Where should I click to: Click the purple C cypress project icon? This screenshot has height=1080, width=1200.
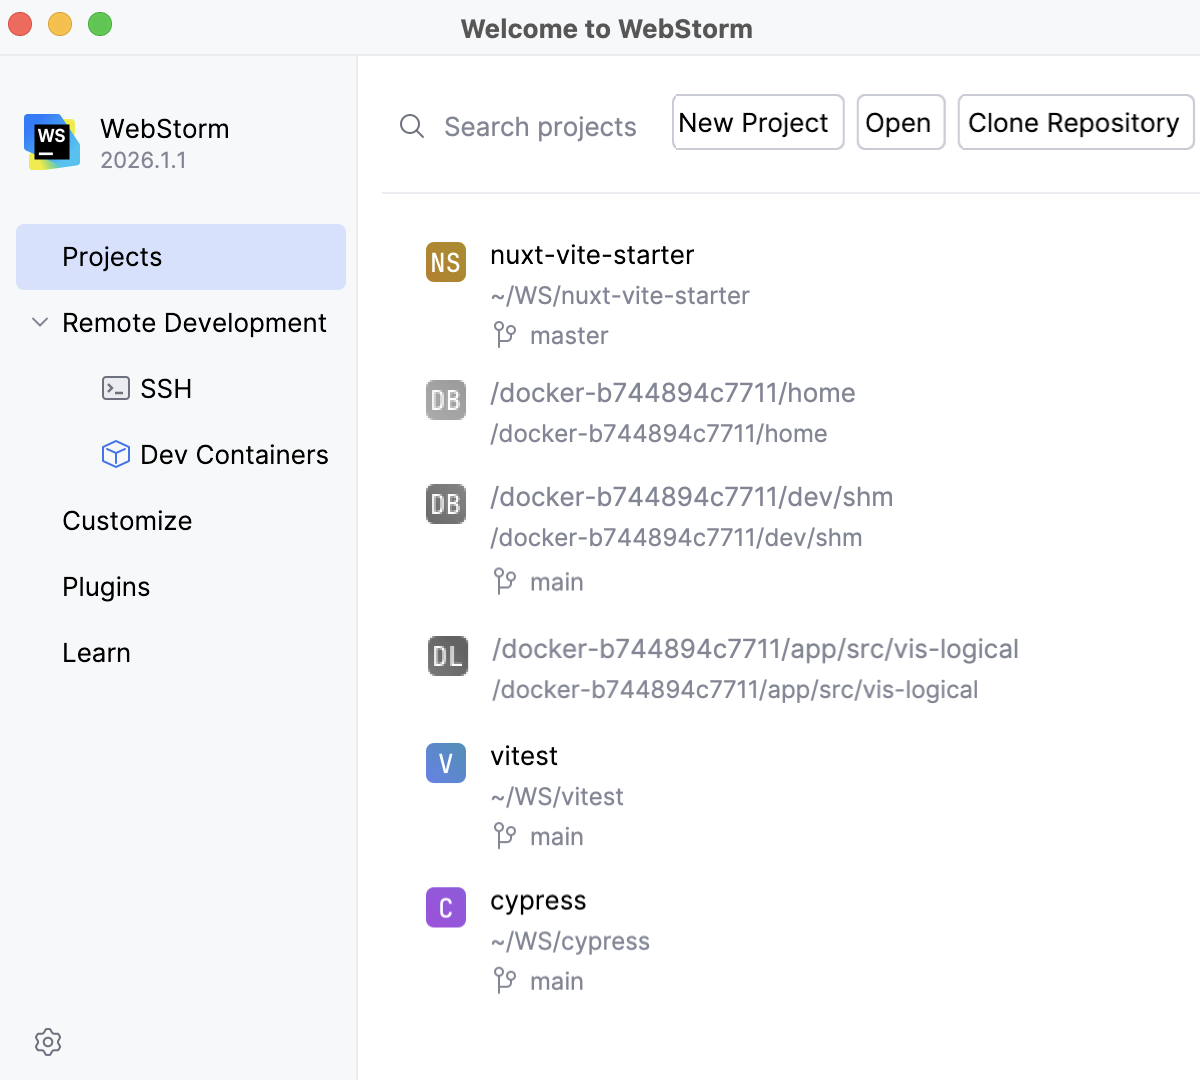(446, 907)
